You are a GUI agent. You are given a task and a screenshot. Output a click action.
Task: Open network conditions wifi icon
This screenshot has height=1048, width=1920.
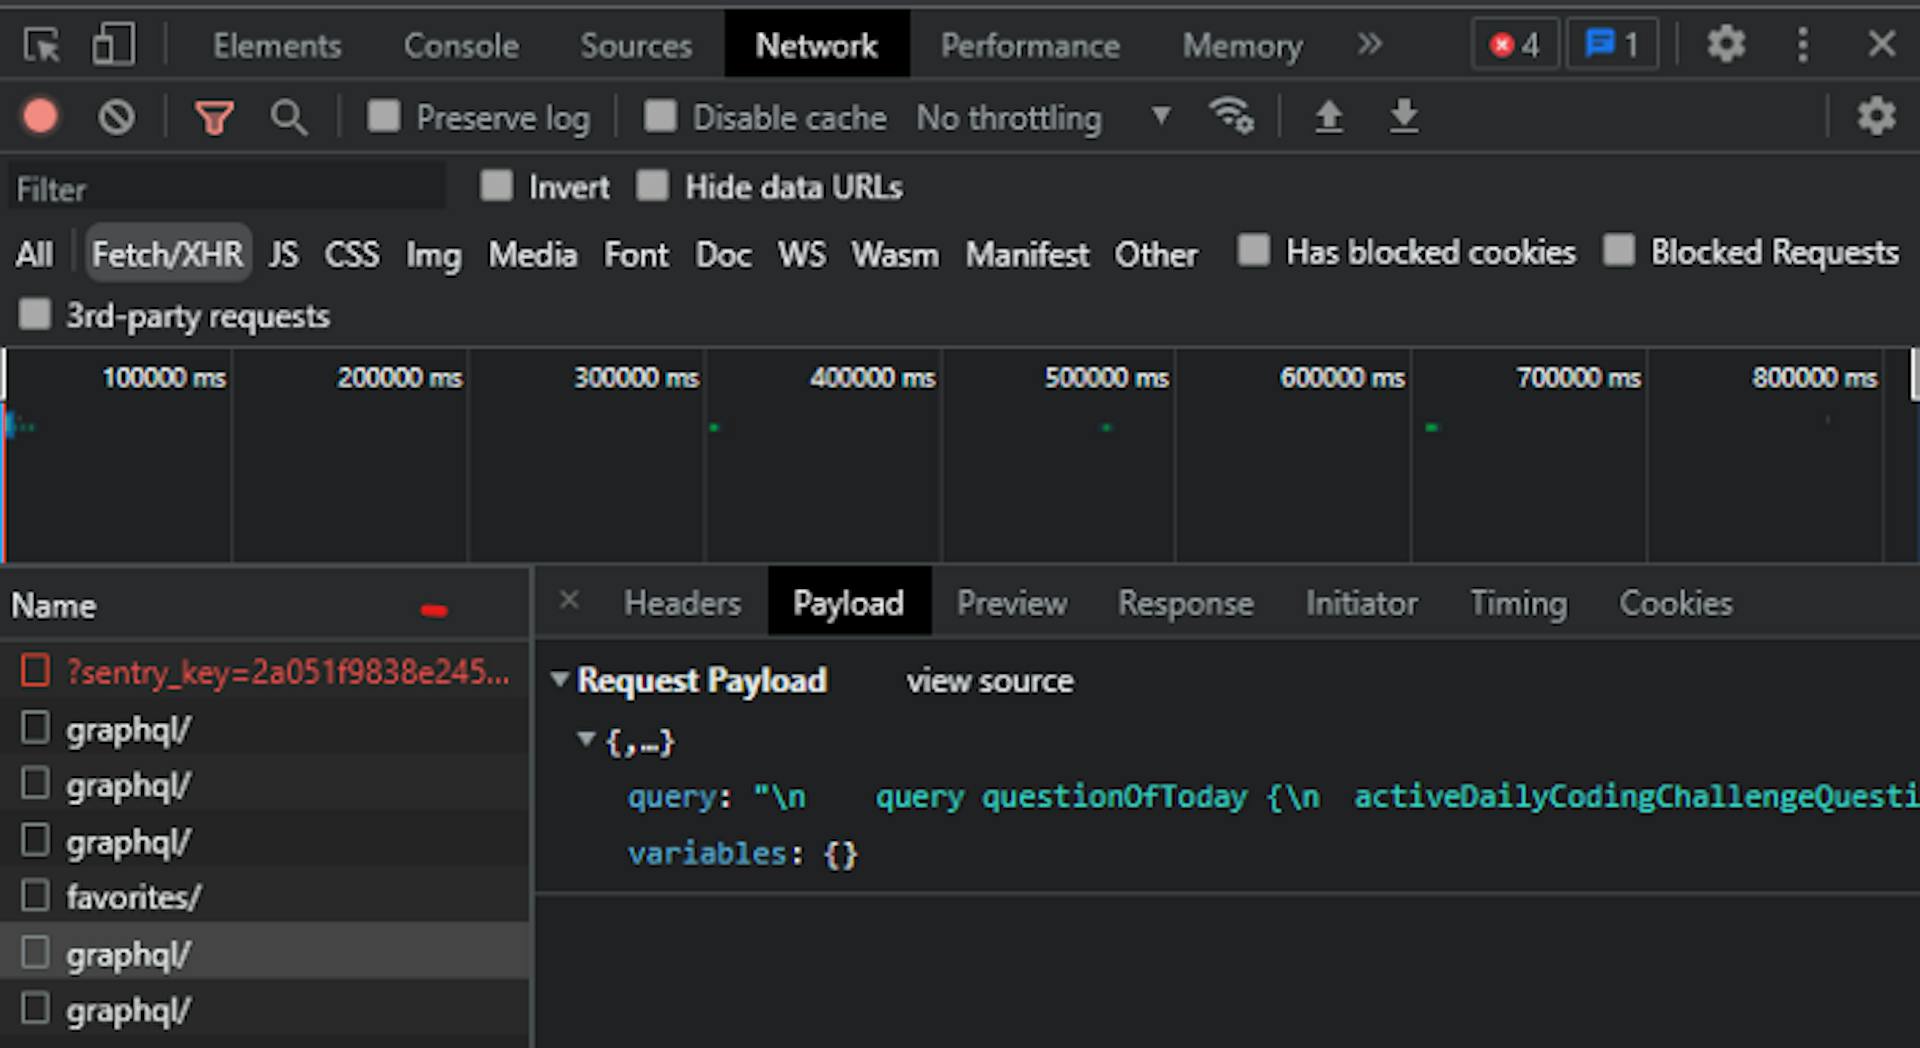(x=1231, y=116)
